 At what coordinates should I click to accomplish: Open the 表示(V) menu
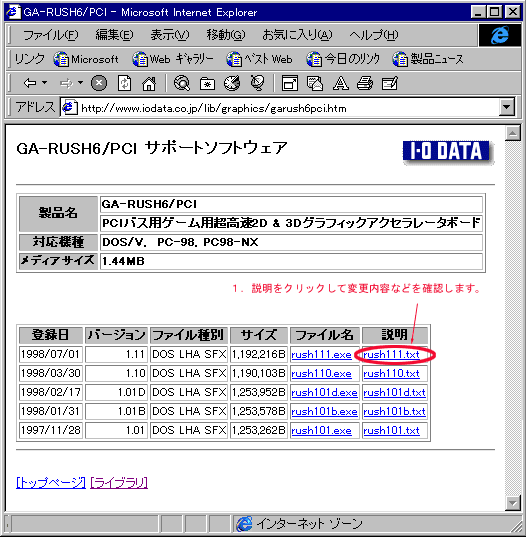coord(170,35)
